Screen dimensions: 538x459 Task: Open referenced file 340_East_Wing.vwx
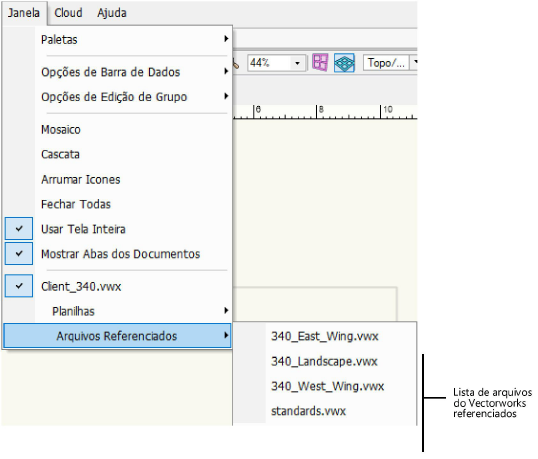point(325,336)
